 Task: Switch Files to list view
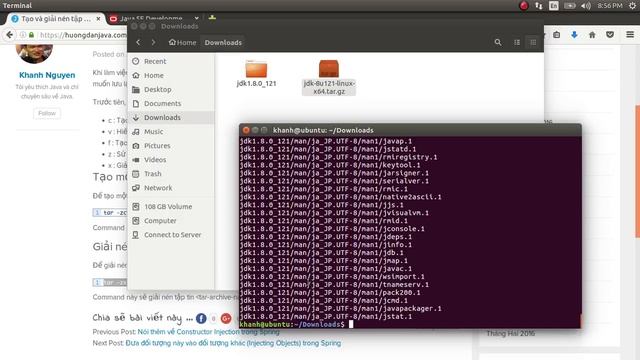pos(517,42)
